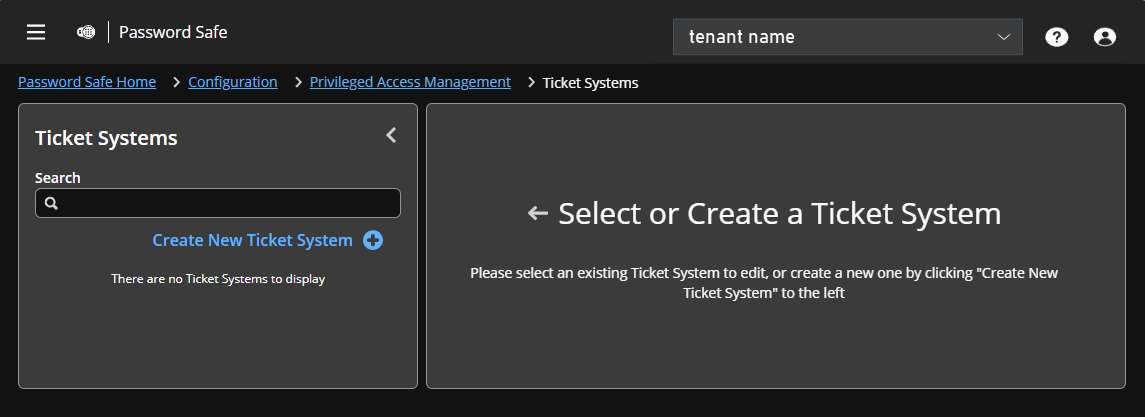The width and height of the screenshot is (1145, 417).
Task: Focus the ticket system Search field
Action: click(218, 203)
